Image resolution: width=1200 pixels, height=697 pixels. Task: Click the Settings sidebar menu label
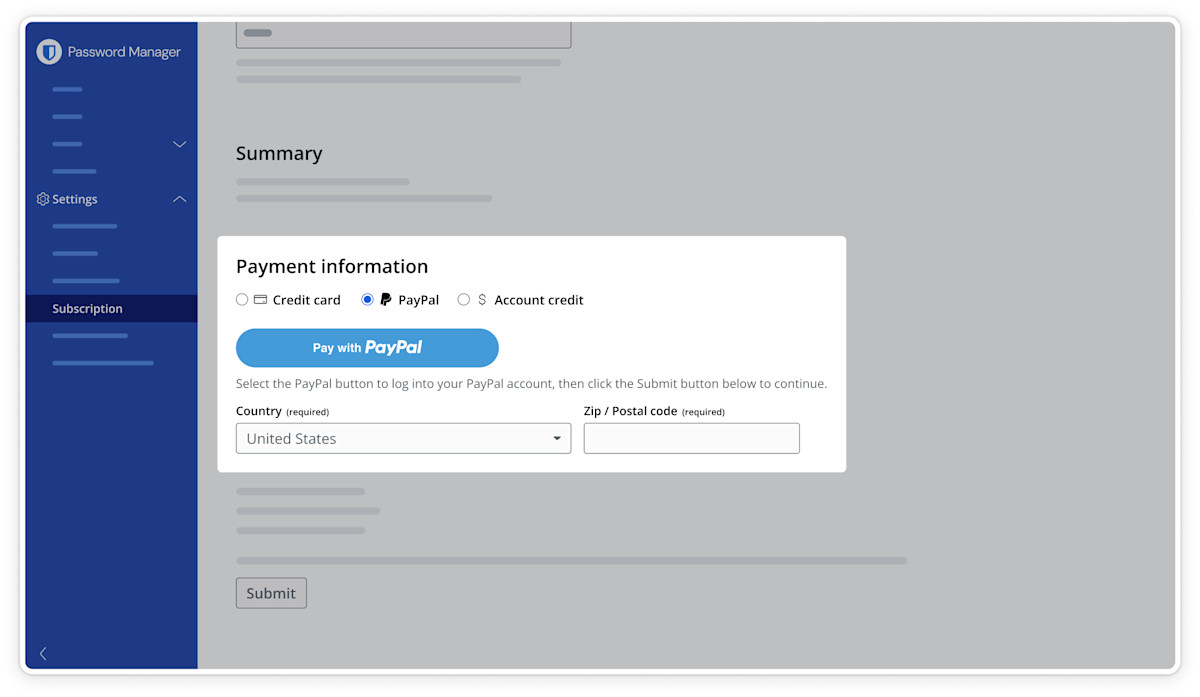tap(75, 199)
